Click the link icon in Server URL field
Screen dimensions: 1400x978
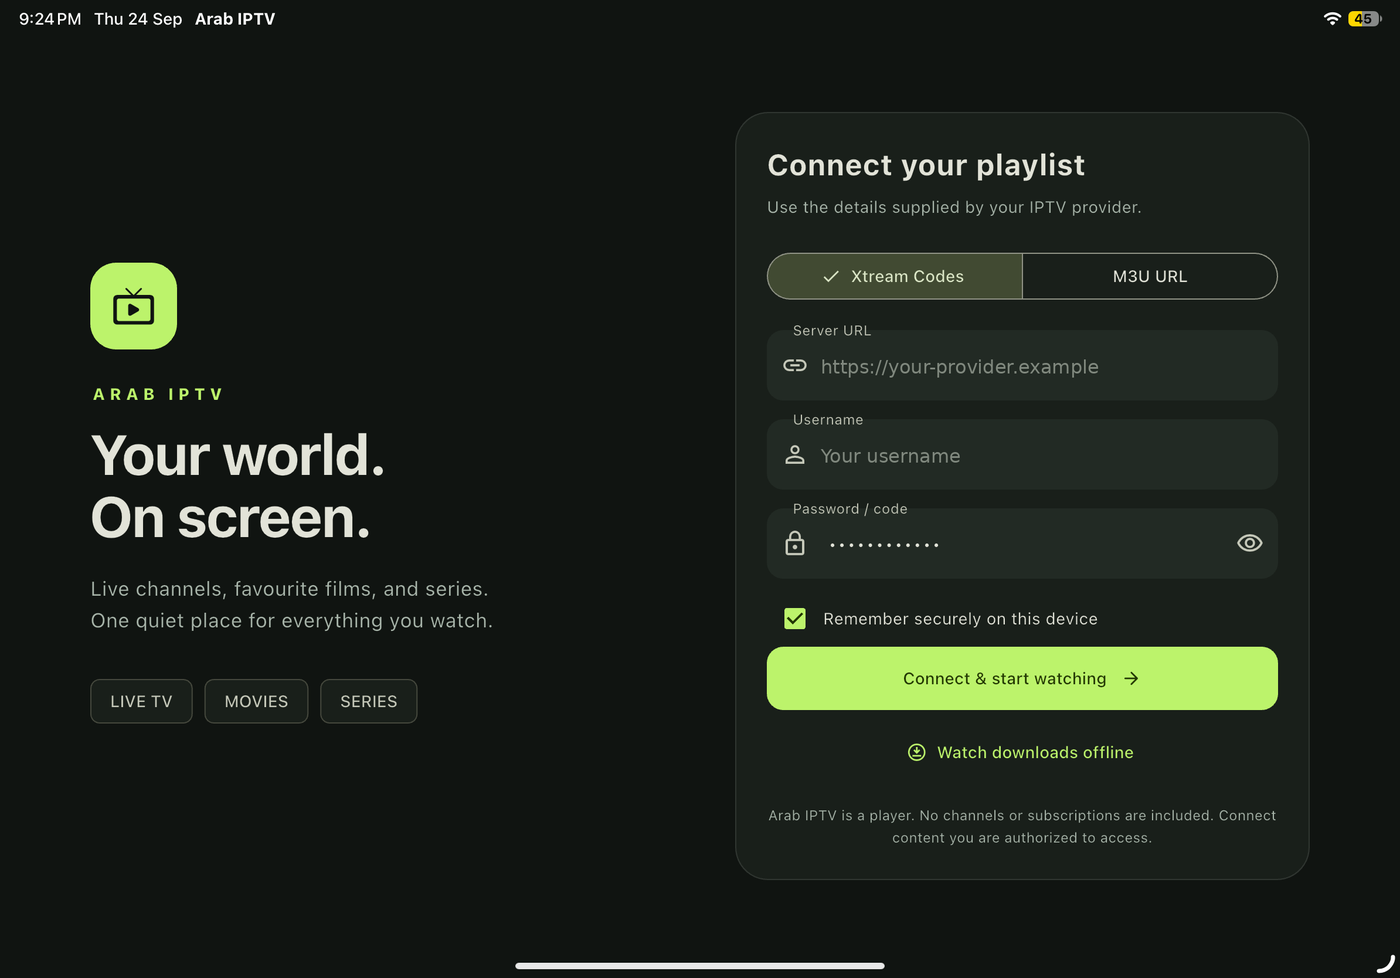(795, 366)
